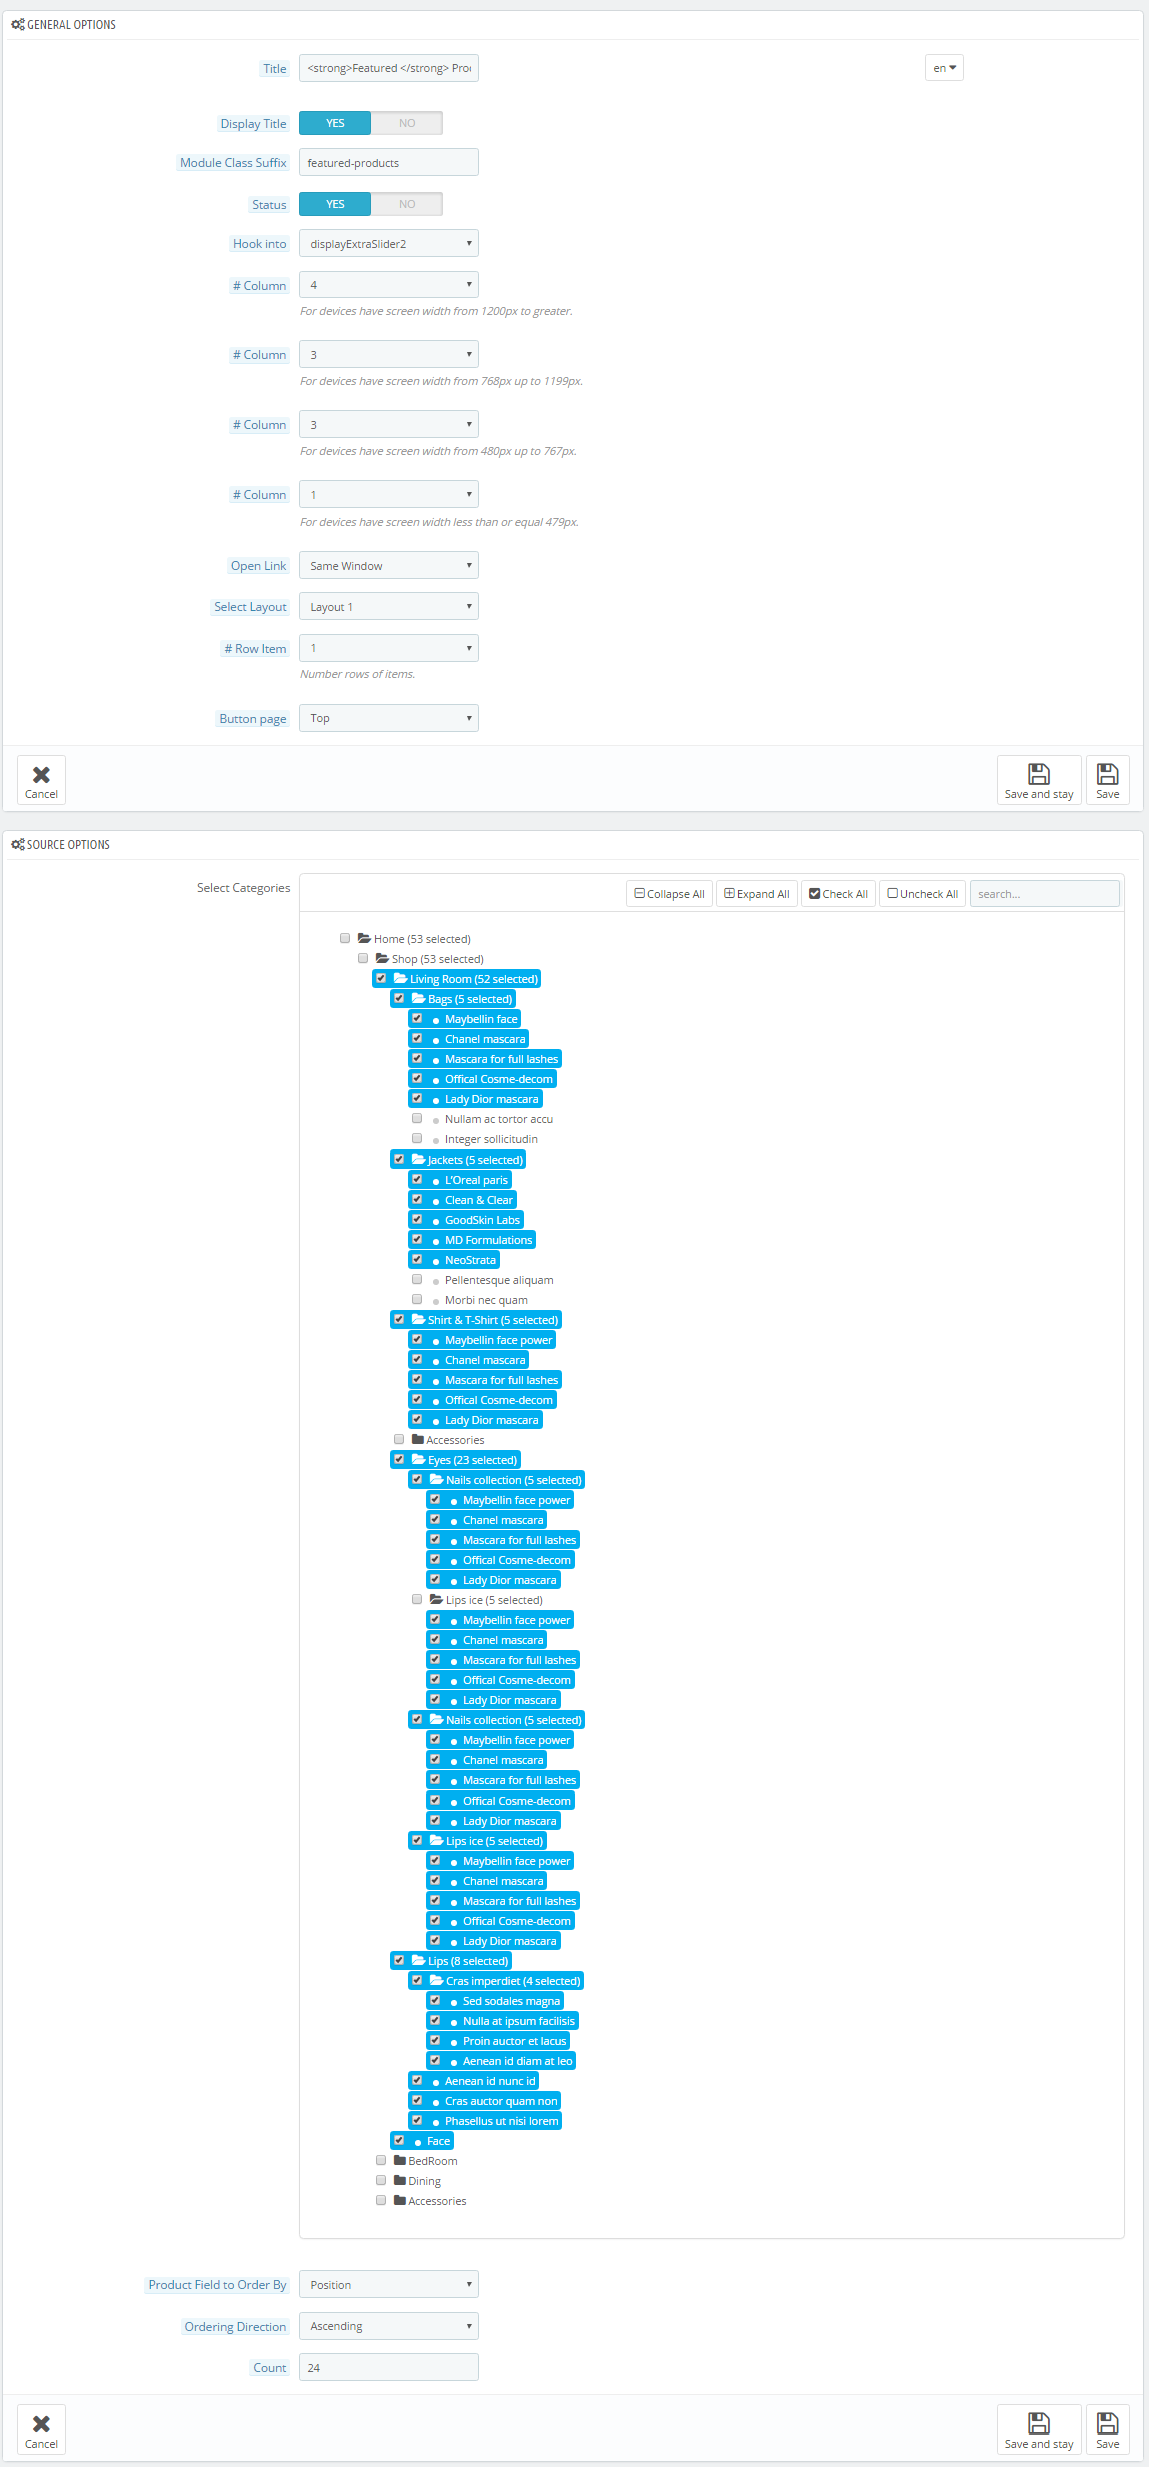This screenshot has height=2467, width=1149.
Task: Open the Ordering Direction dropdown
Action: pyautogui.click(x=389, y=2326)
